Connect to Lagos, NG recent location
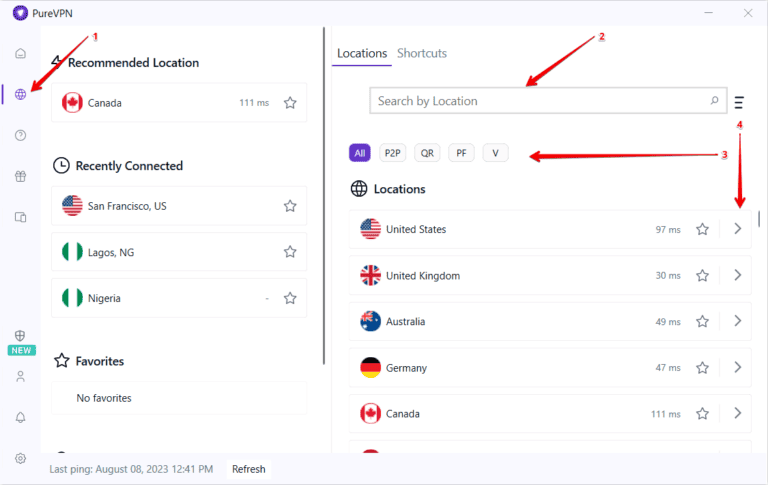 click(160, 252)
